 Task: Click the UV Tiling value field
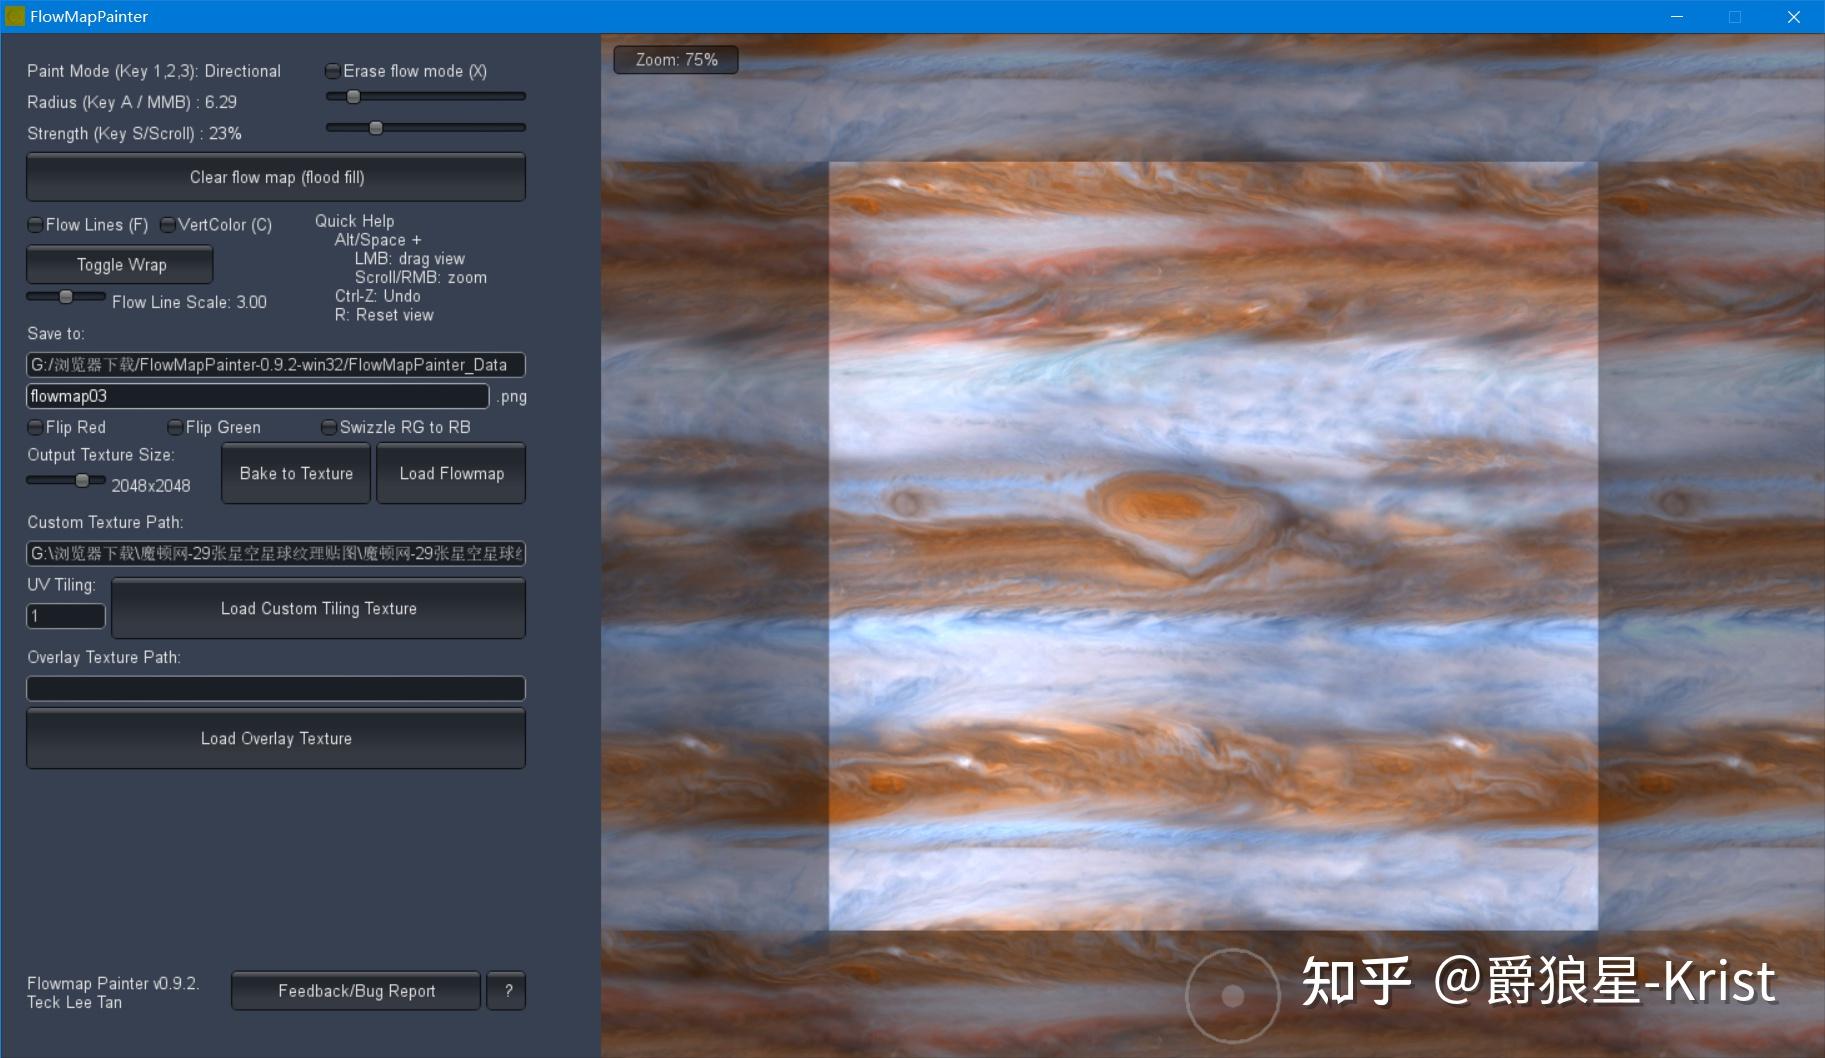[64, 615]
